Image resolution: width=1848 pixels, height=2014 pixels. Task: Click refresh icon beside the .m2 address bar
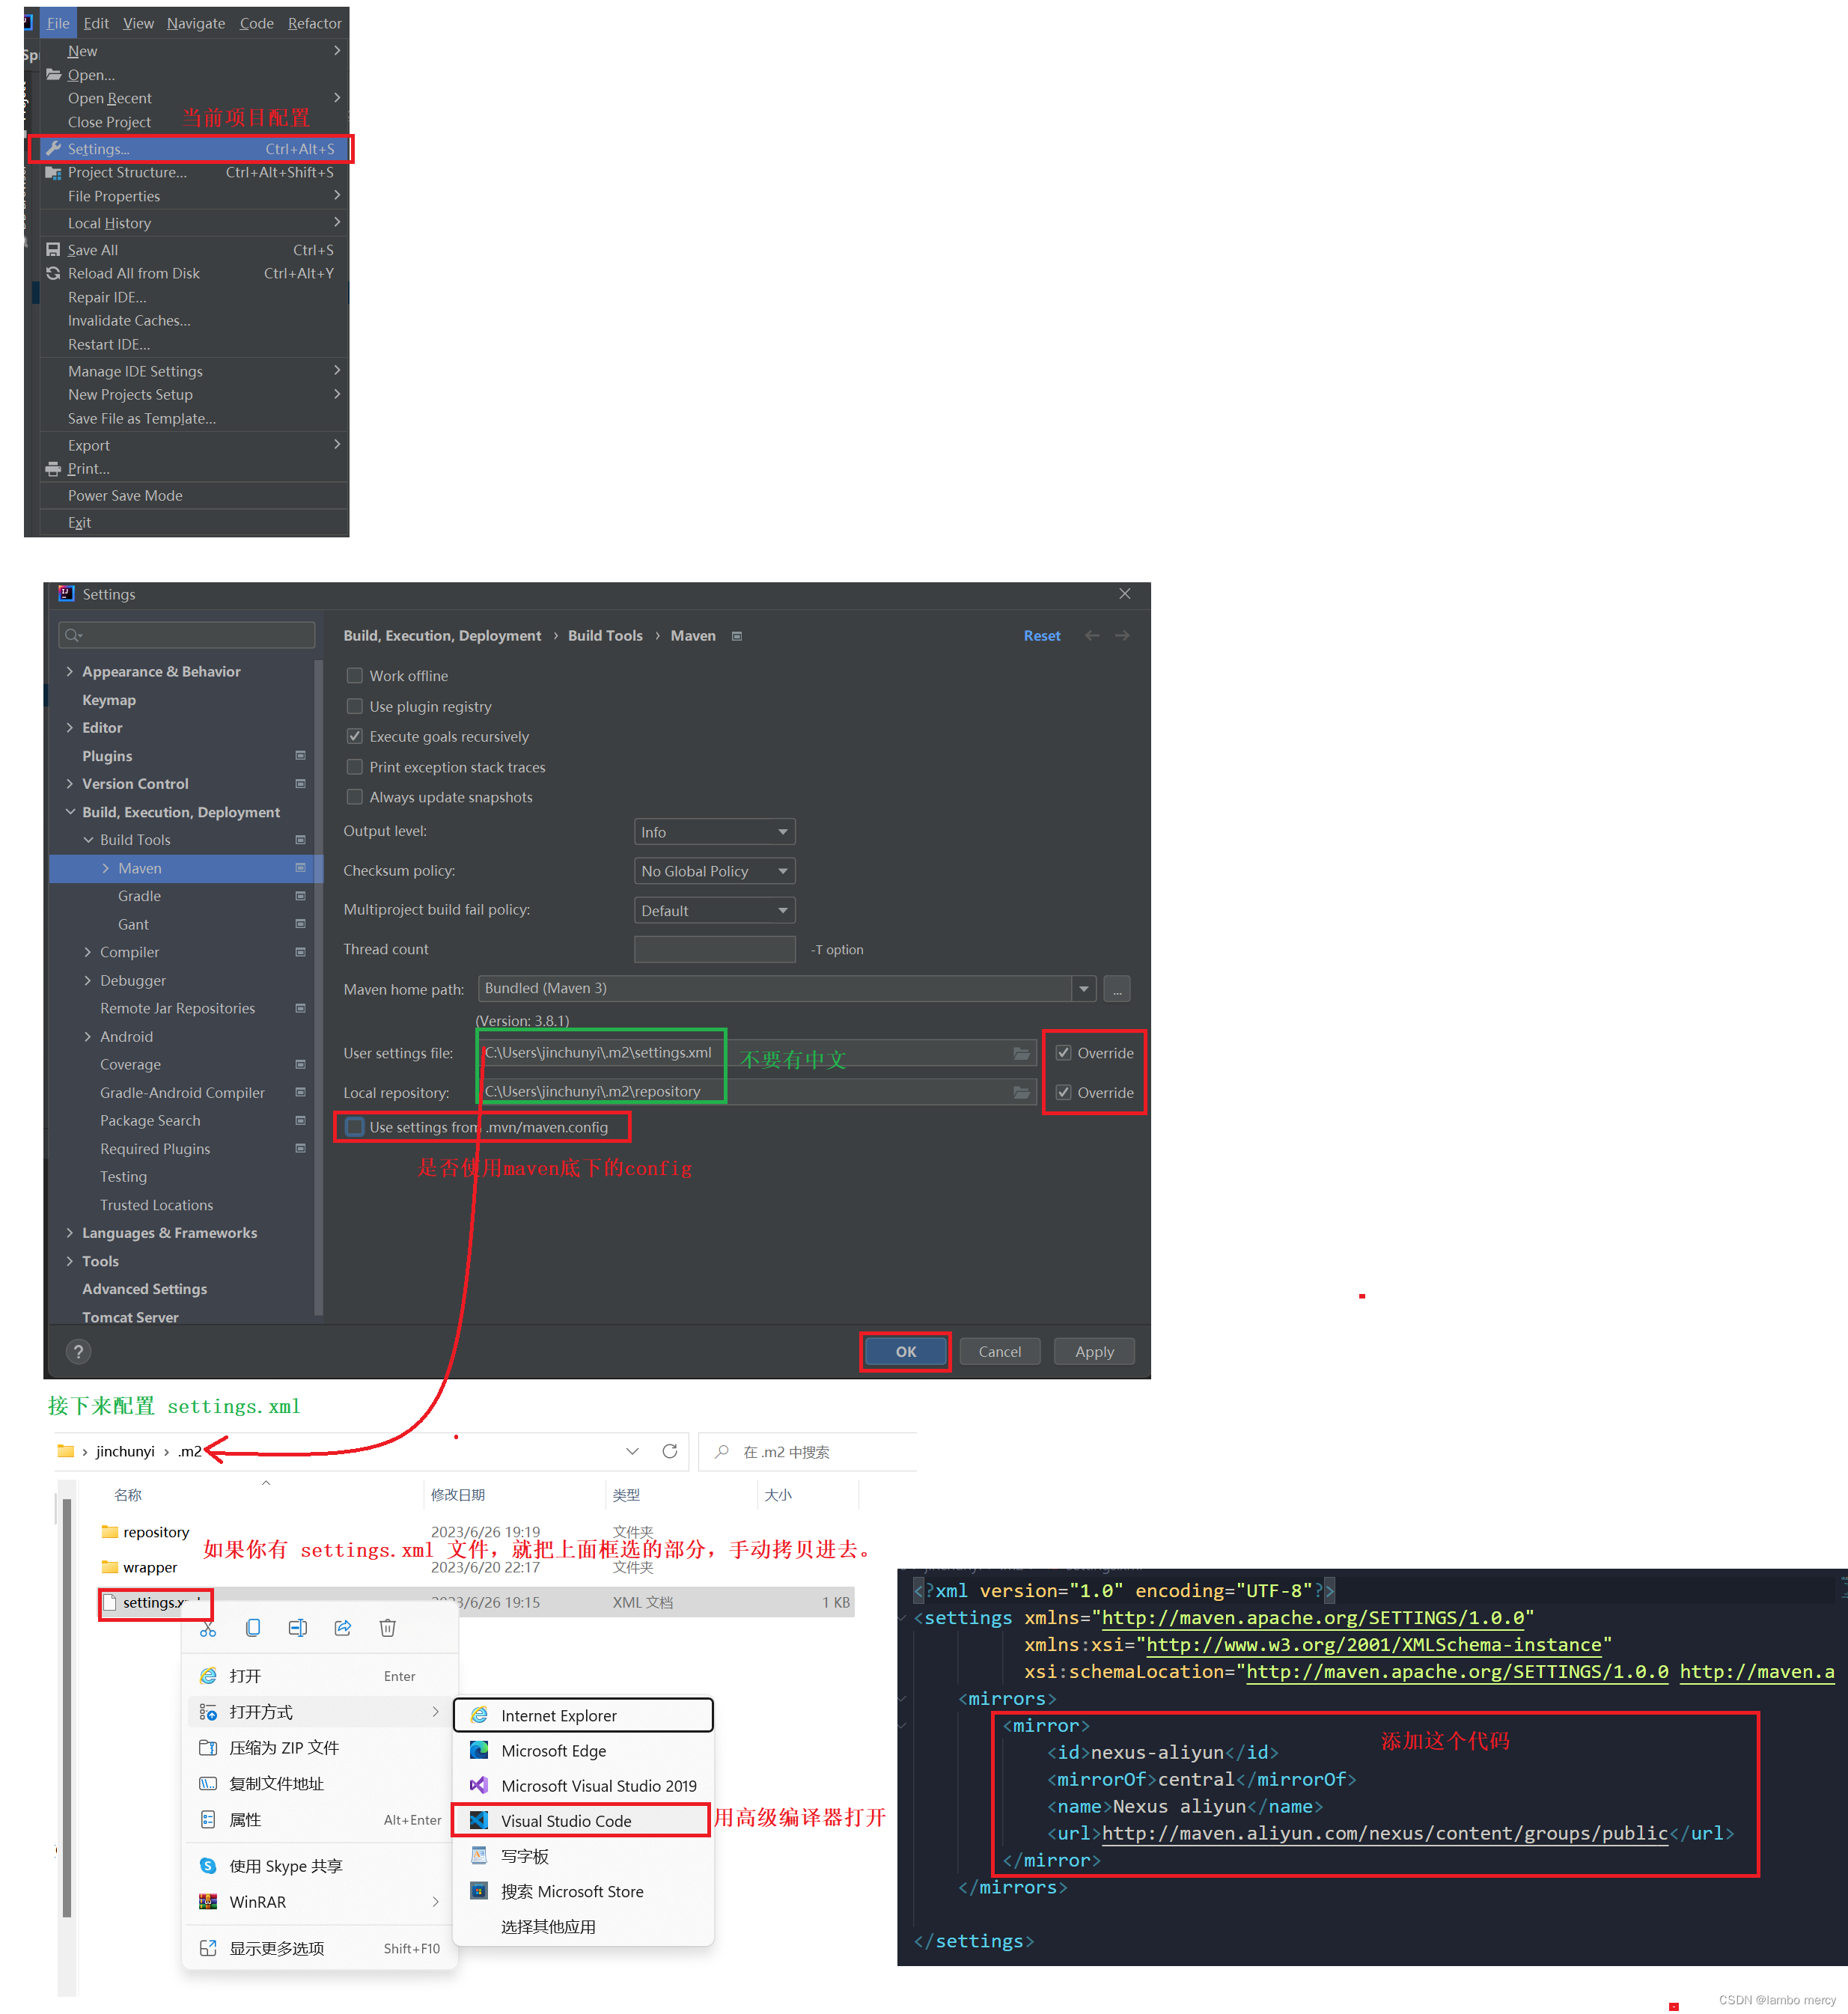tap(670, 1451)
